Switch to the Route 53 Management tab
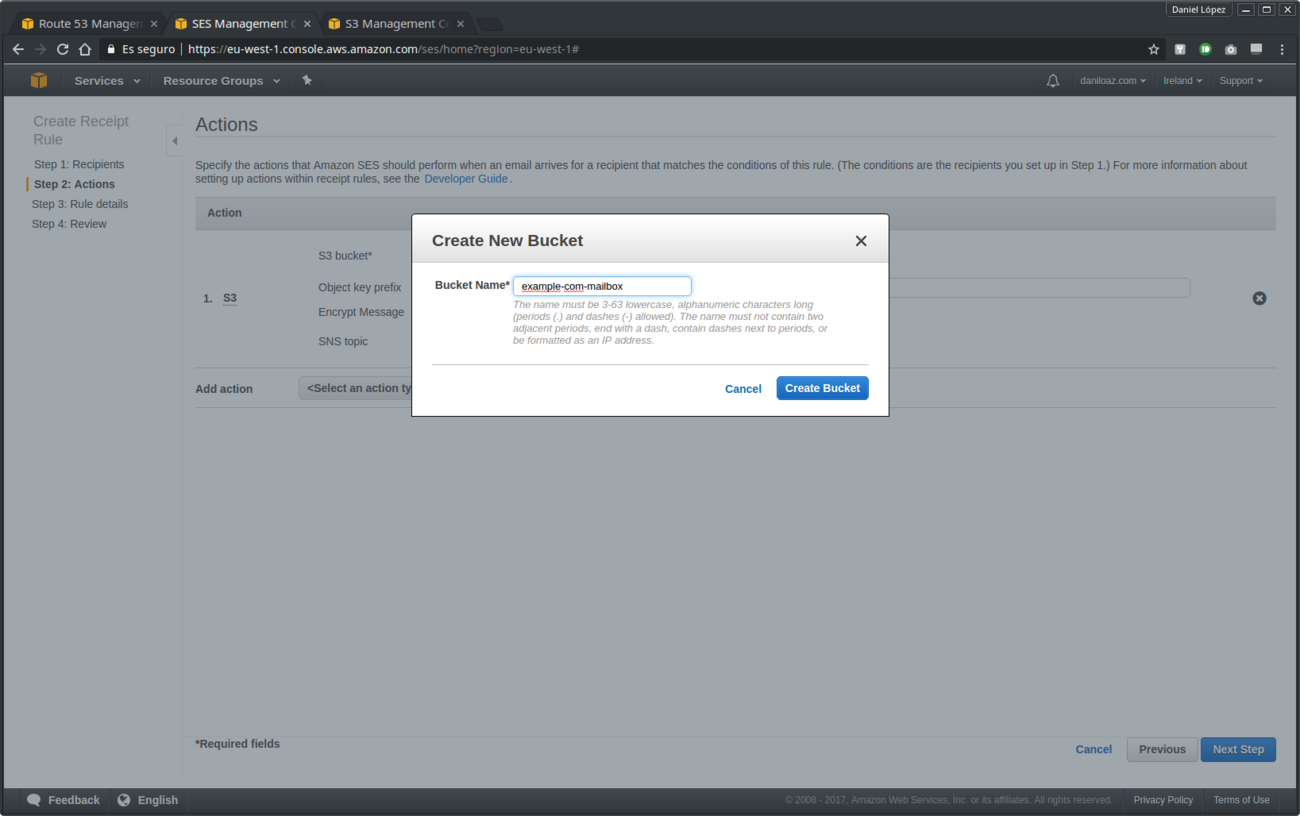Screen dimensions: 1300x816 tap(88, 23)
